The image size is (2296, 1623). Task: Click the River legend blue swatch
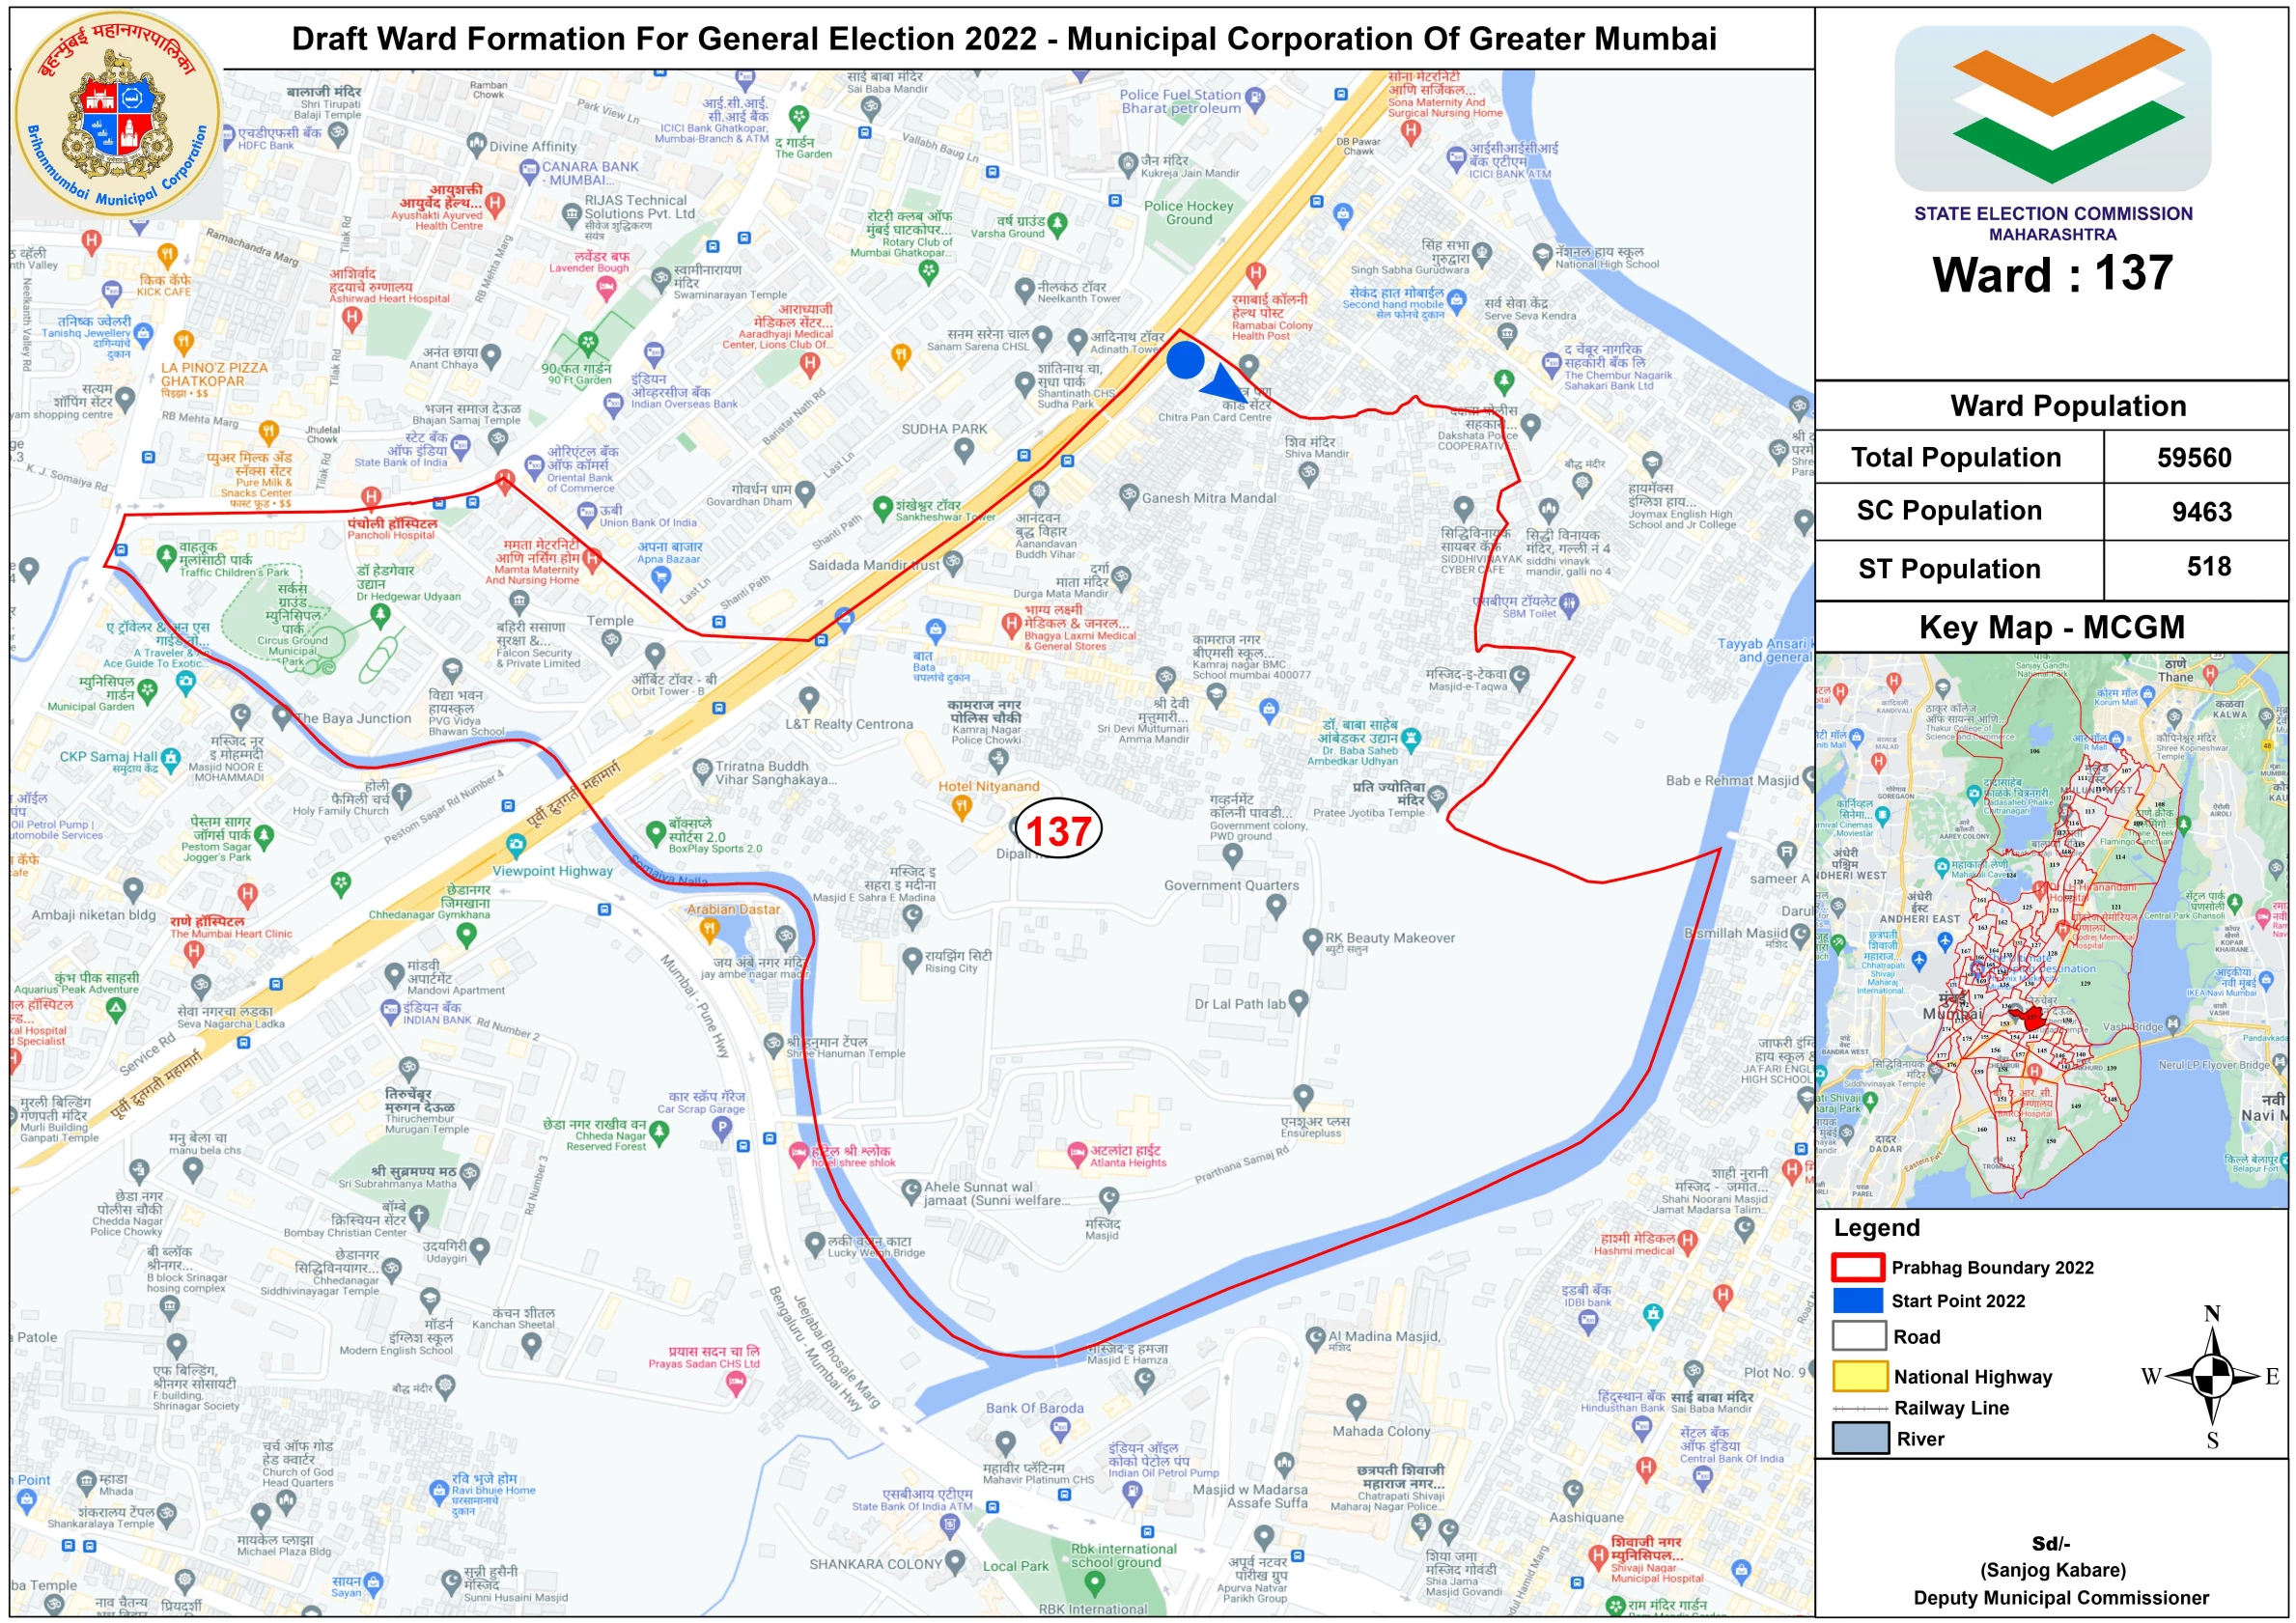1859,1438
